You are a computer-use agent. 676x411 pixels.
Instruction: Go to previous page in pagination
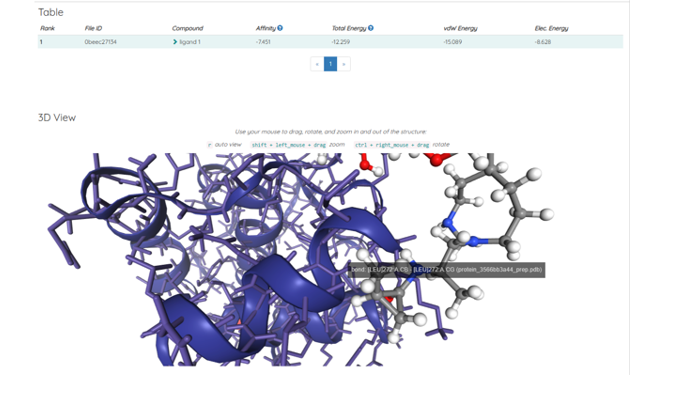(317, 64)
